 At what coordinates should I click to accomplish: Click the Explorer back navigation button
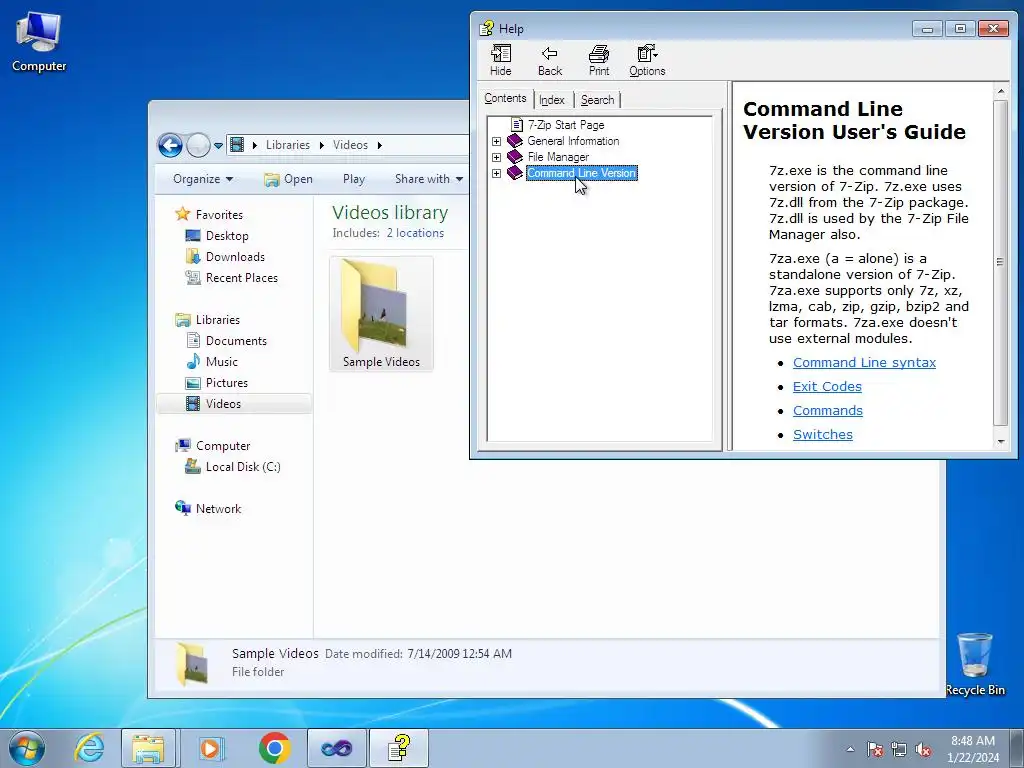pyautogui.click(x=170, y=145)
